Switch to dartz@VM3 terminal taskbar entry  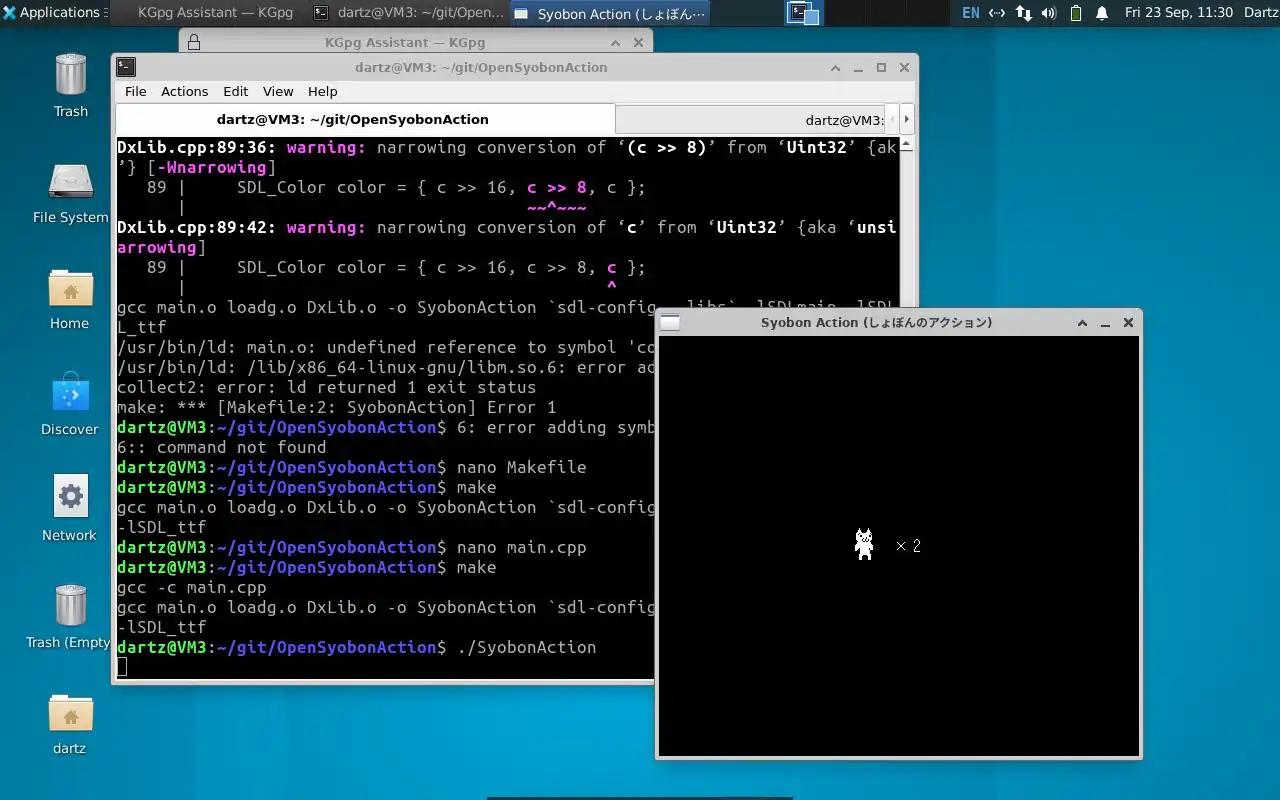[408, 13]
